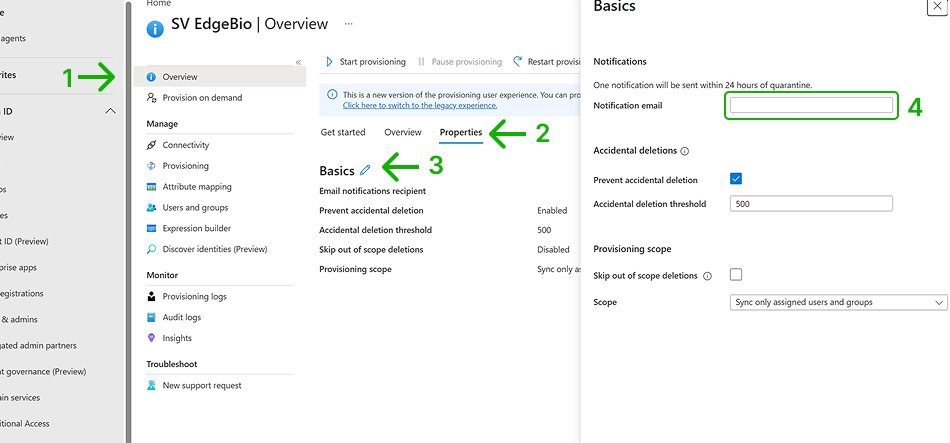Open the Scope dropdown

839,302
